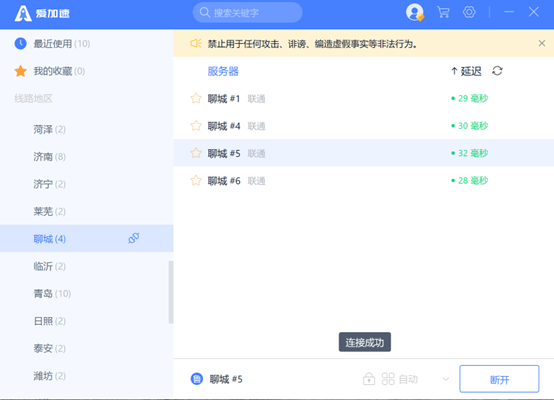Dismiss the yellow notice banner
Image resolution: width=554 pixels, height=400 pixels.
click(542, 43)
